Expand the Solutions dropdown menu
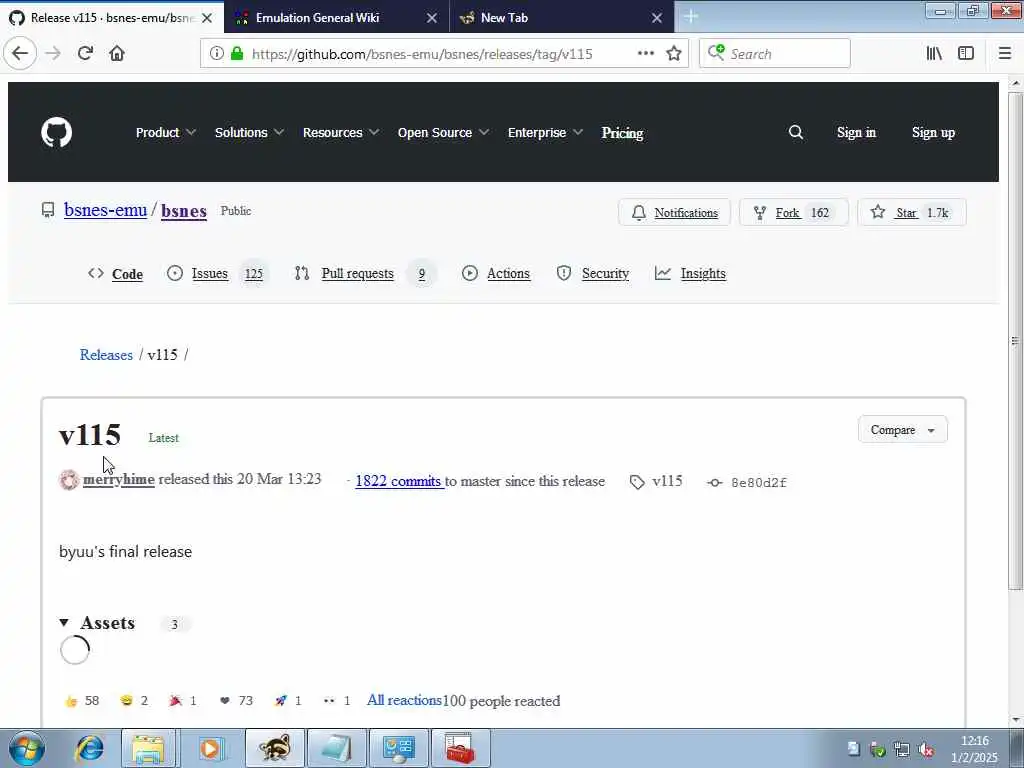 tap(249, 133)
